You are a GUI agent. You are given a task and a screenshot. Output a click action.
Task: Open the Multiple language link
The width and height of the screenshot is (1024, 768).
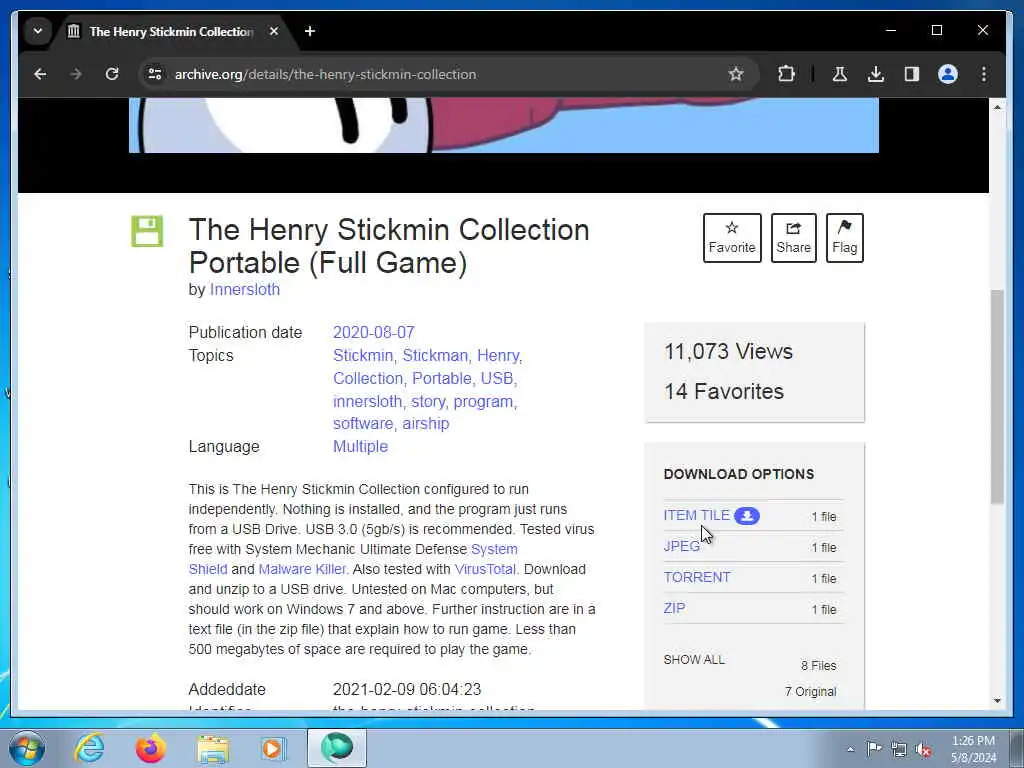(360, 447)
